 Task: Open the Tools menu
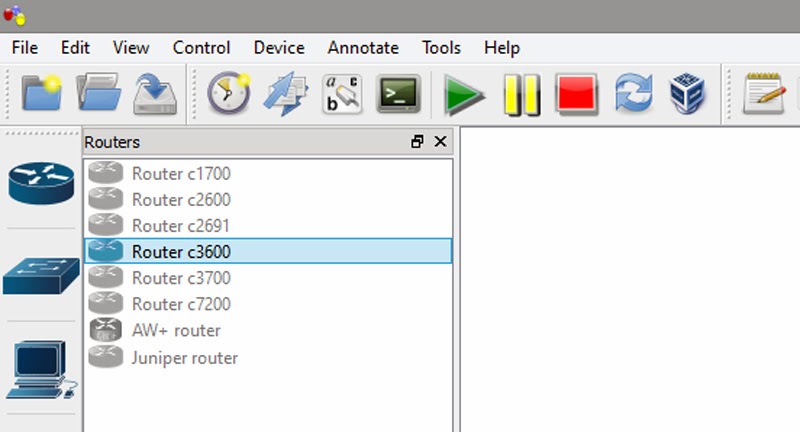pyautogui.click(x=441, y=47)
